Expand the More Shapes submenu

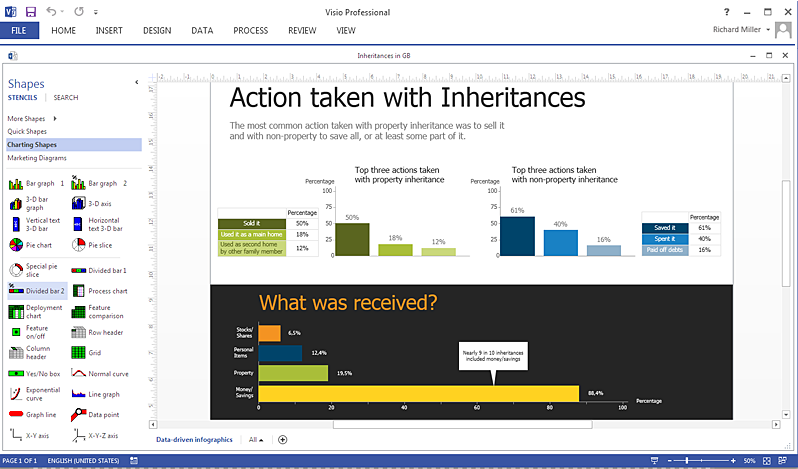click(55, 119)
